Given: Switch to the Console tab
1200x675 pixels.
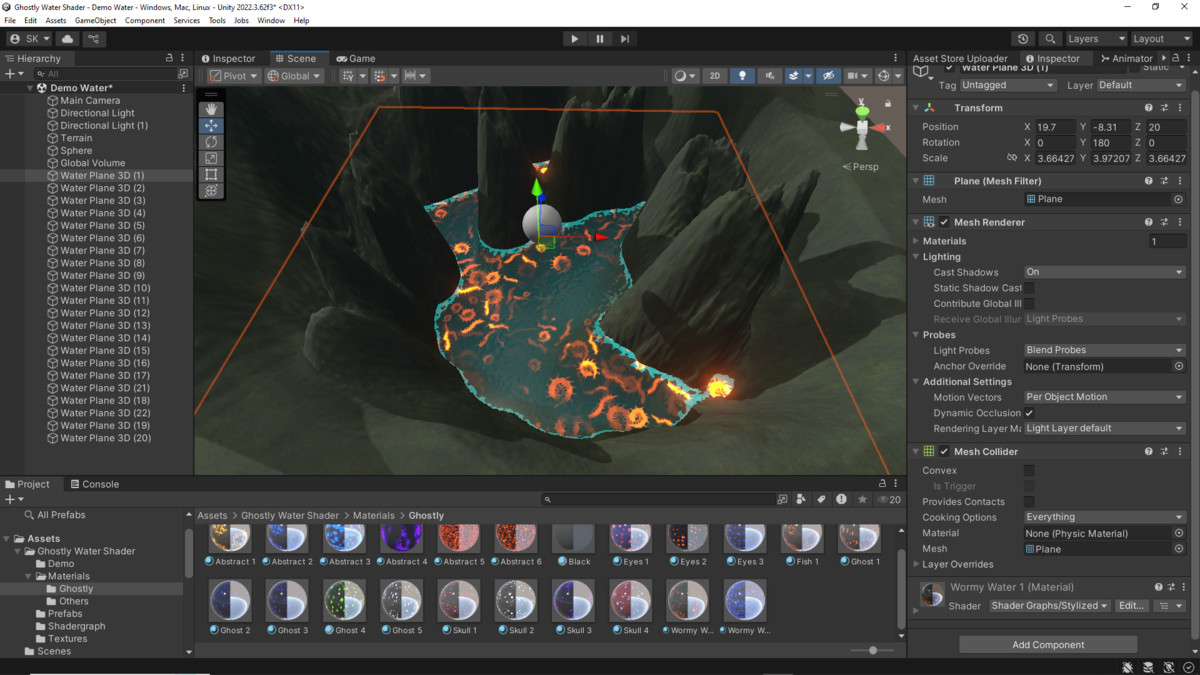Looking at the screenshot, I should pyautogui.click(x=93, y=484).
